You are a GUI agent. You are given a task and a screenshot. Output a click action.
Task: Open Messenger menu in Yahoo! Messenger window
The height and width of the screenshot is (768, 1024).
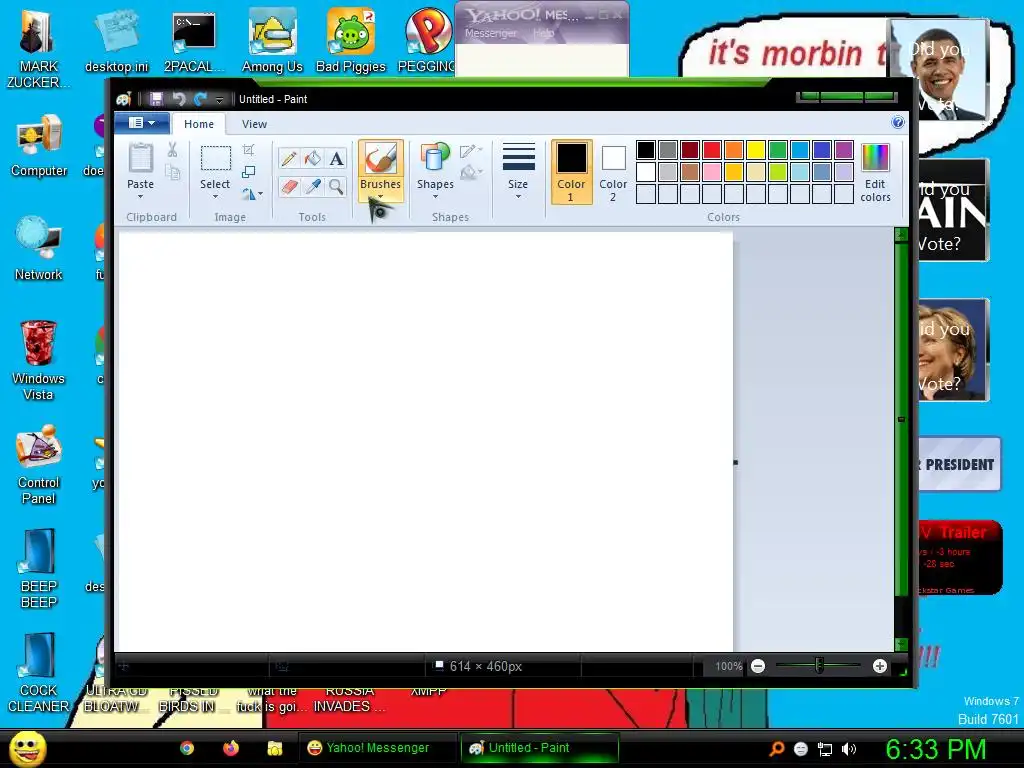[x=490, y=33]
